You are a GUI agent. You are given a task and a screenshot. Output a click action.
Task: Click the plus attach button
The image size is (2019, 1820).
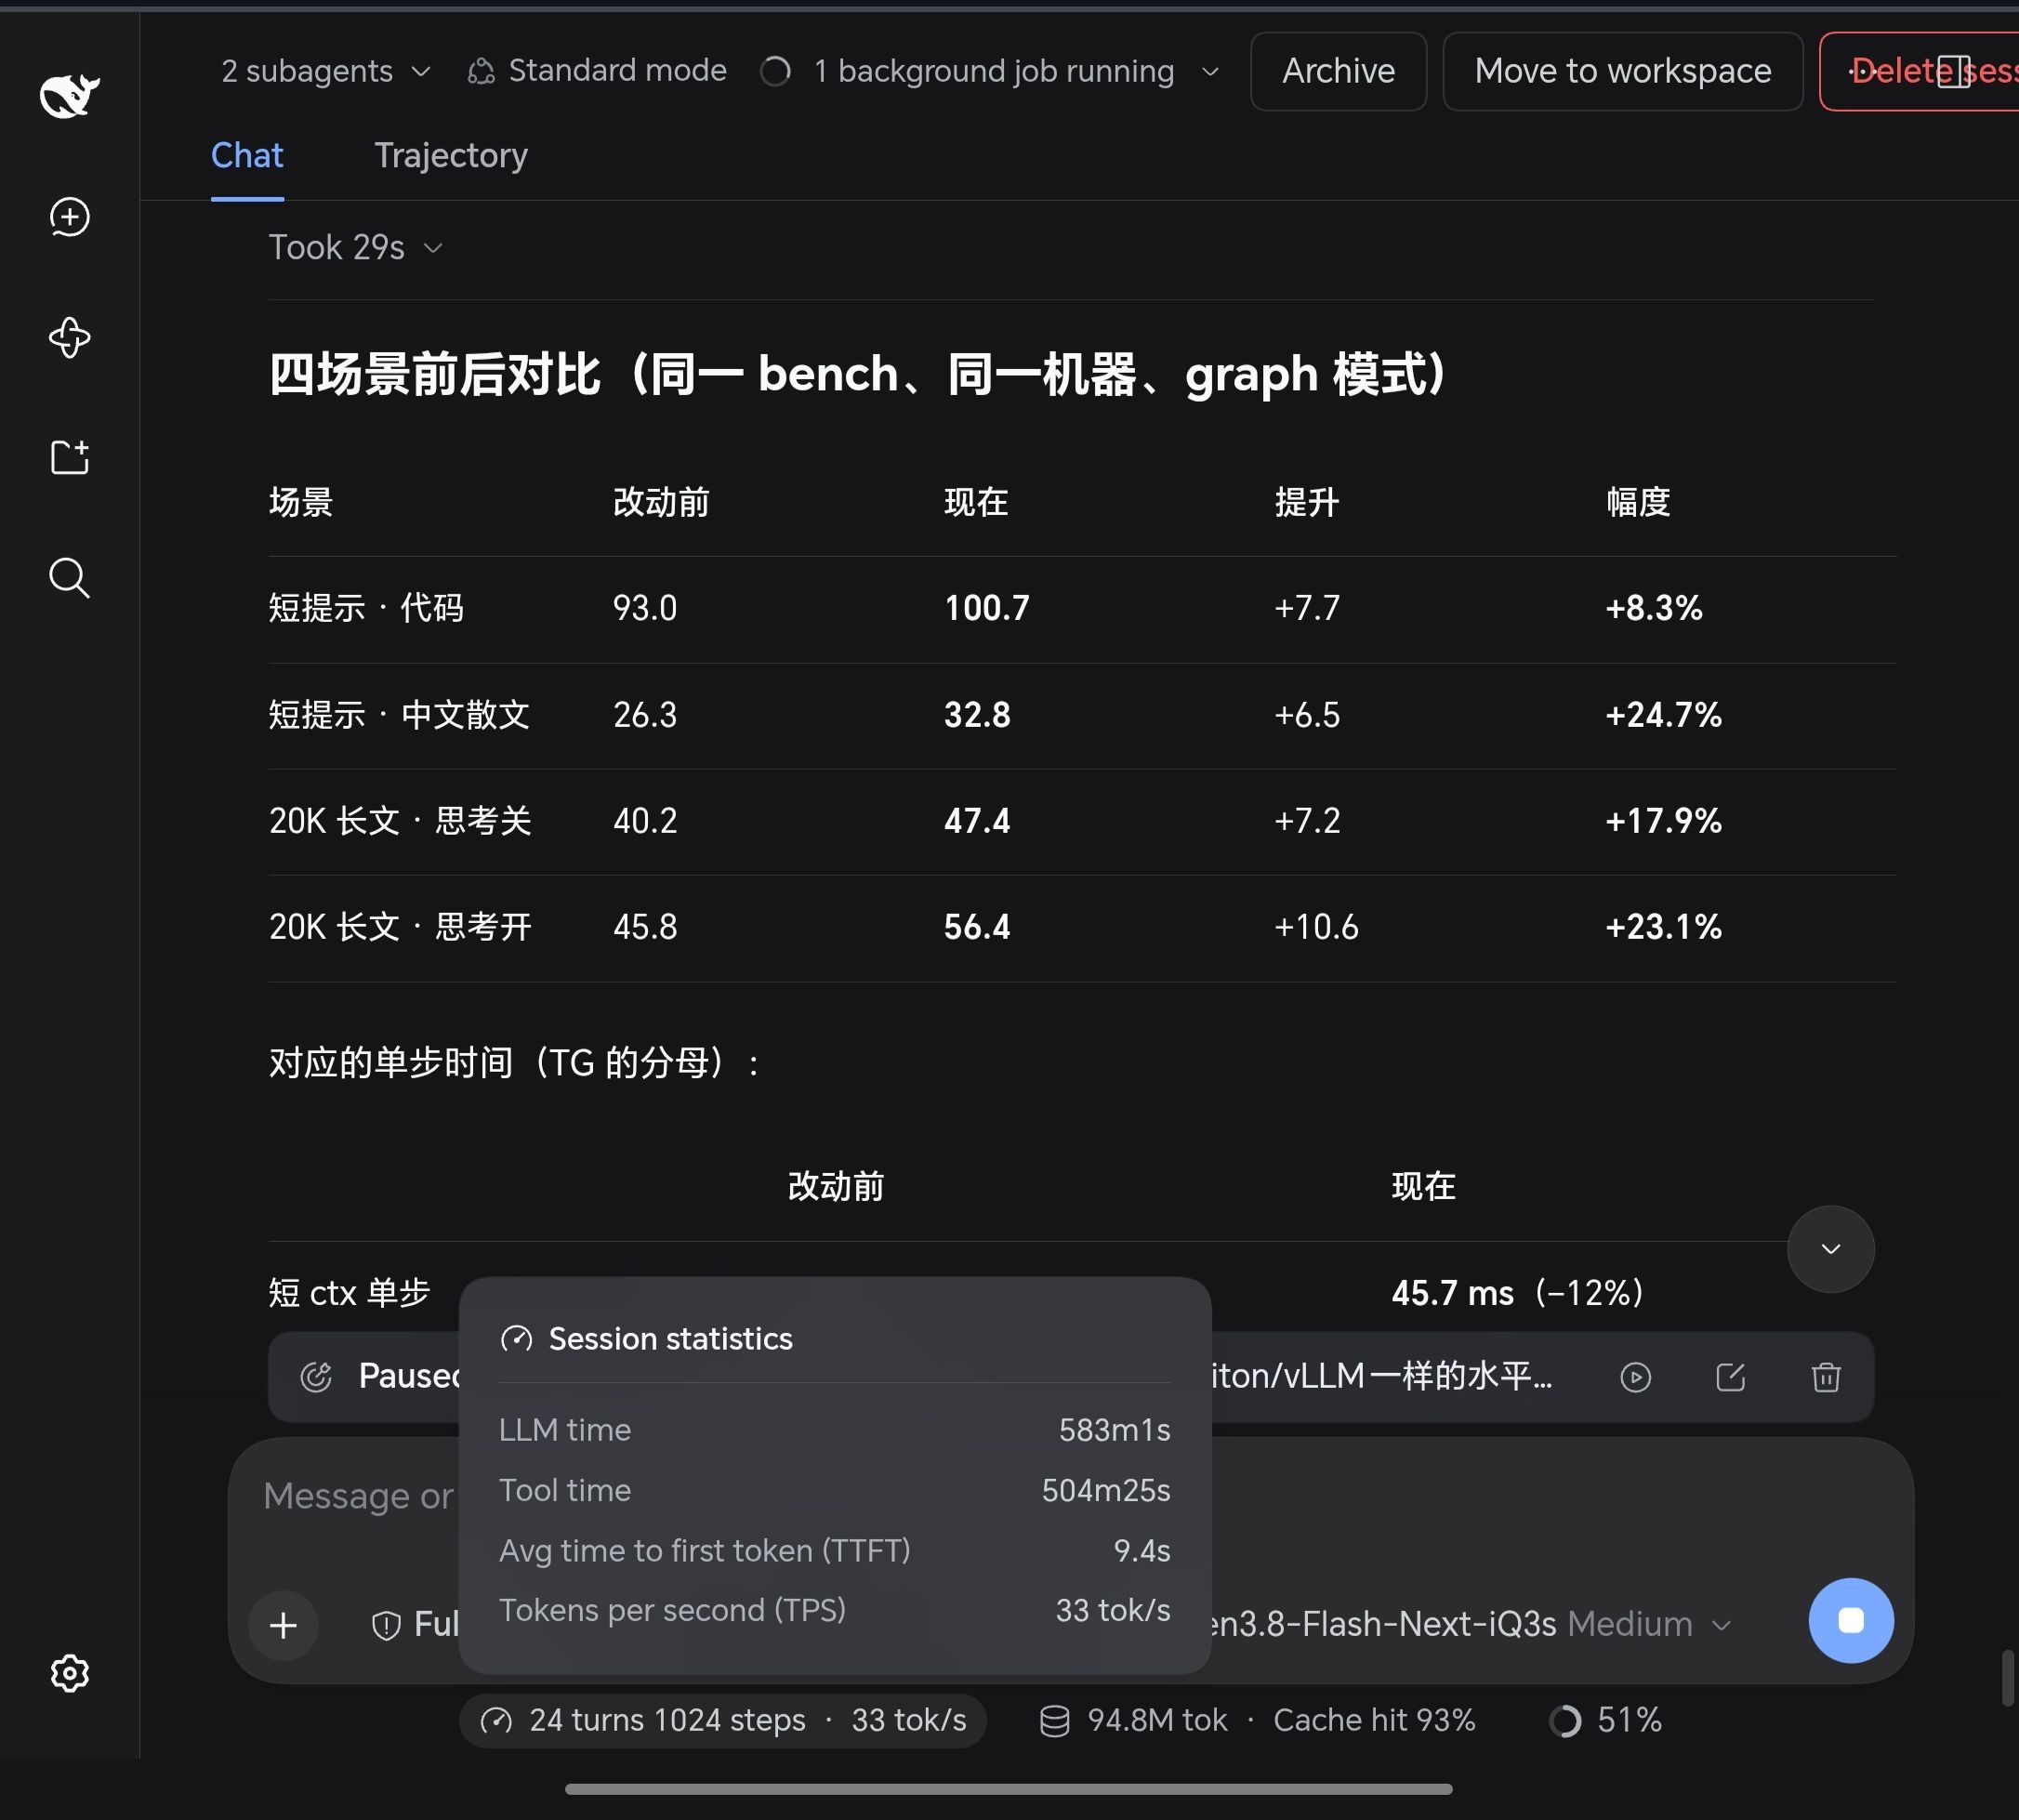tap(284, 1625)
